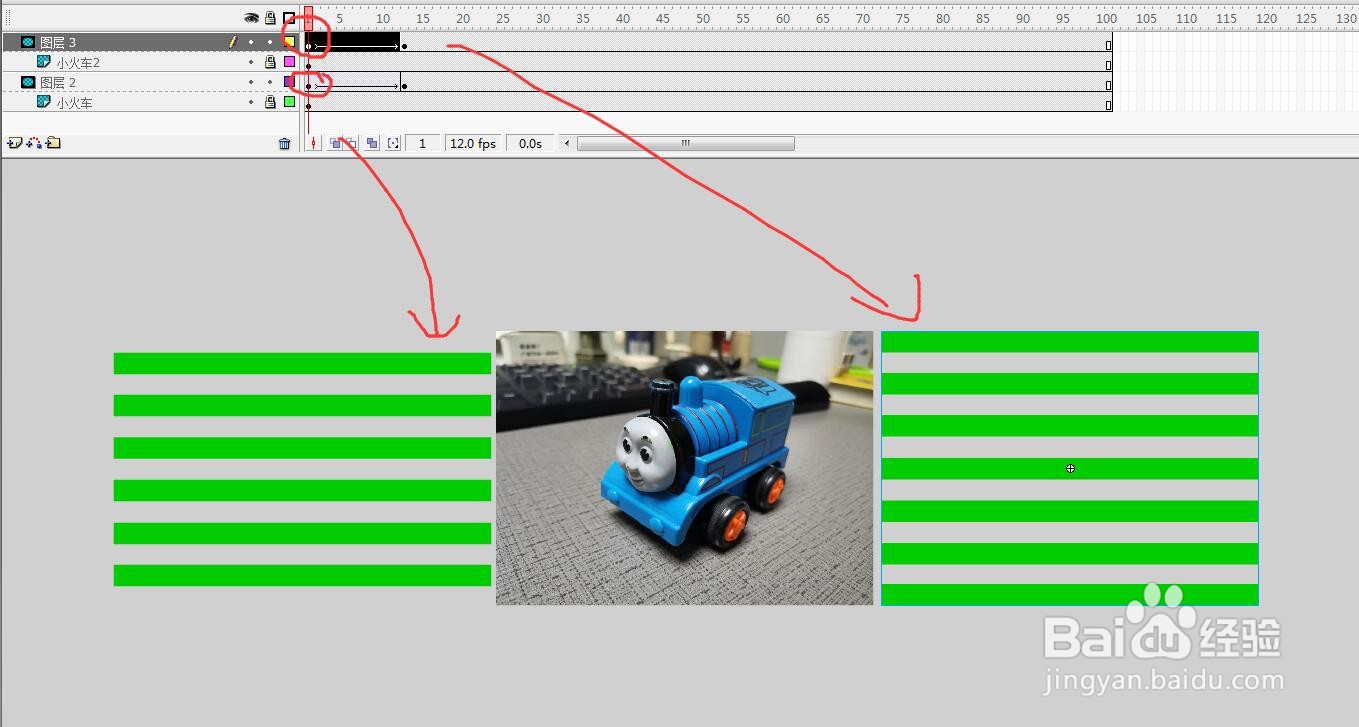1359x727 pixels.
Task: Click the masked layer icon of 小火车
Action: tap(44, 102)
